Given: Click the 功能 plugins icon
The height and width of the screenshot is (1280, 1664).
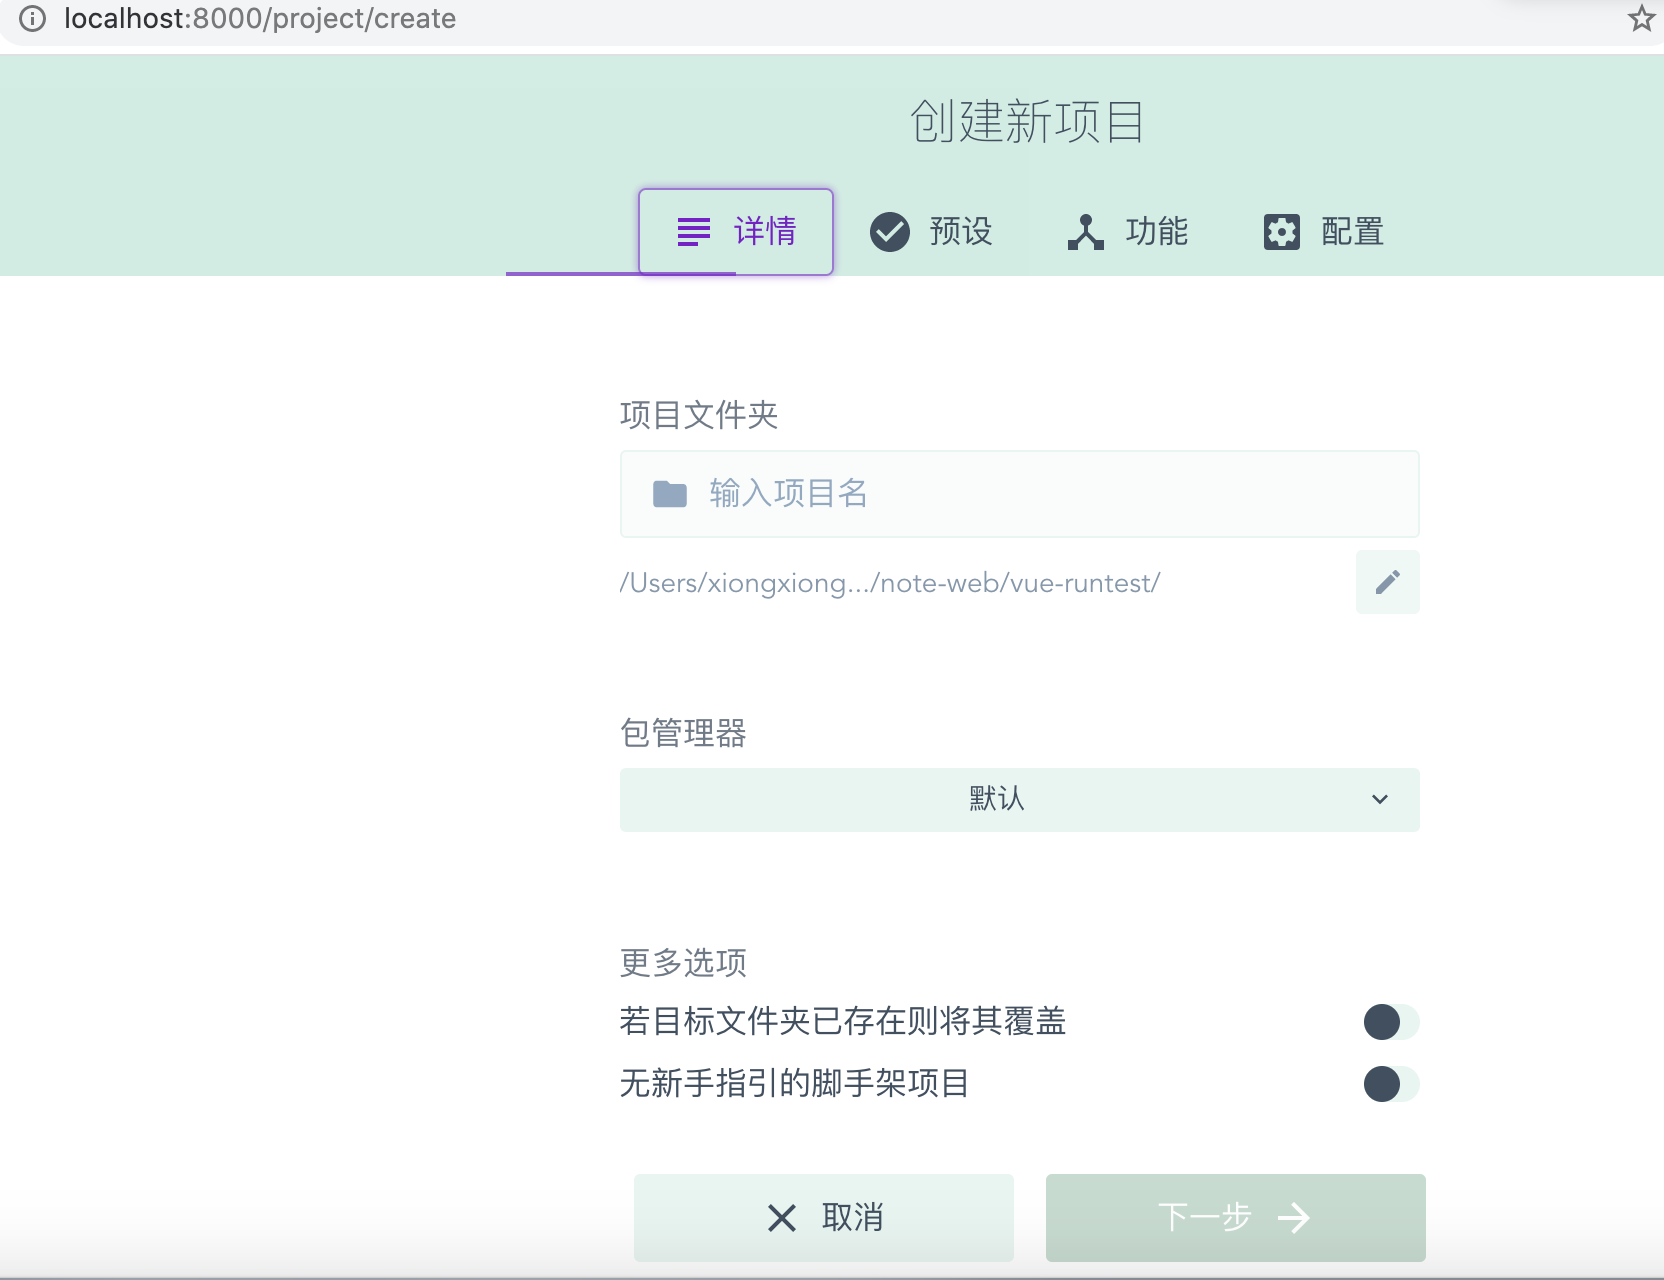Looking at the screenshot, I should (x=1086, y=231).
